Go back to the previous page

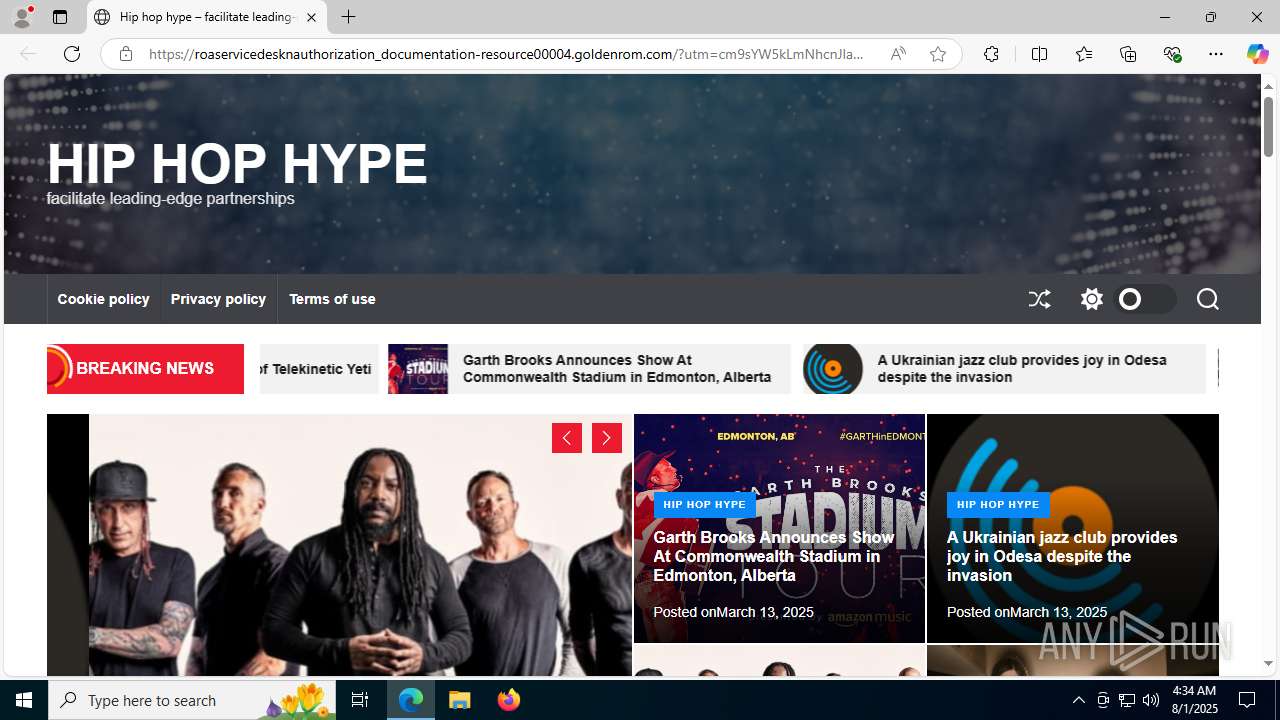click(x=28, y=54)
